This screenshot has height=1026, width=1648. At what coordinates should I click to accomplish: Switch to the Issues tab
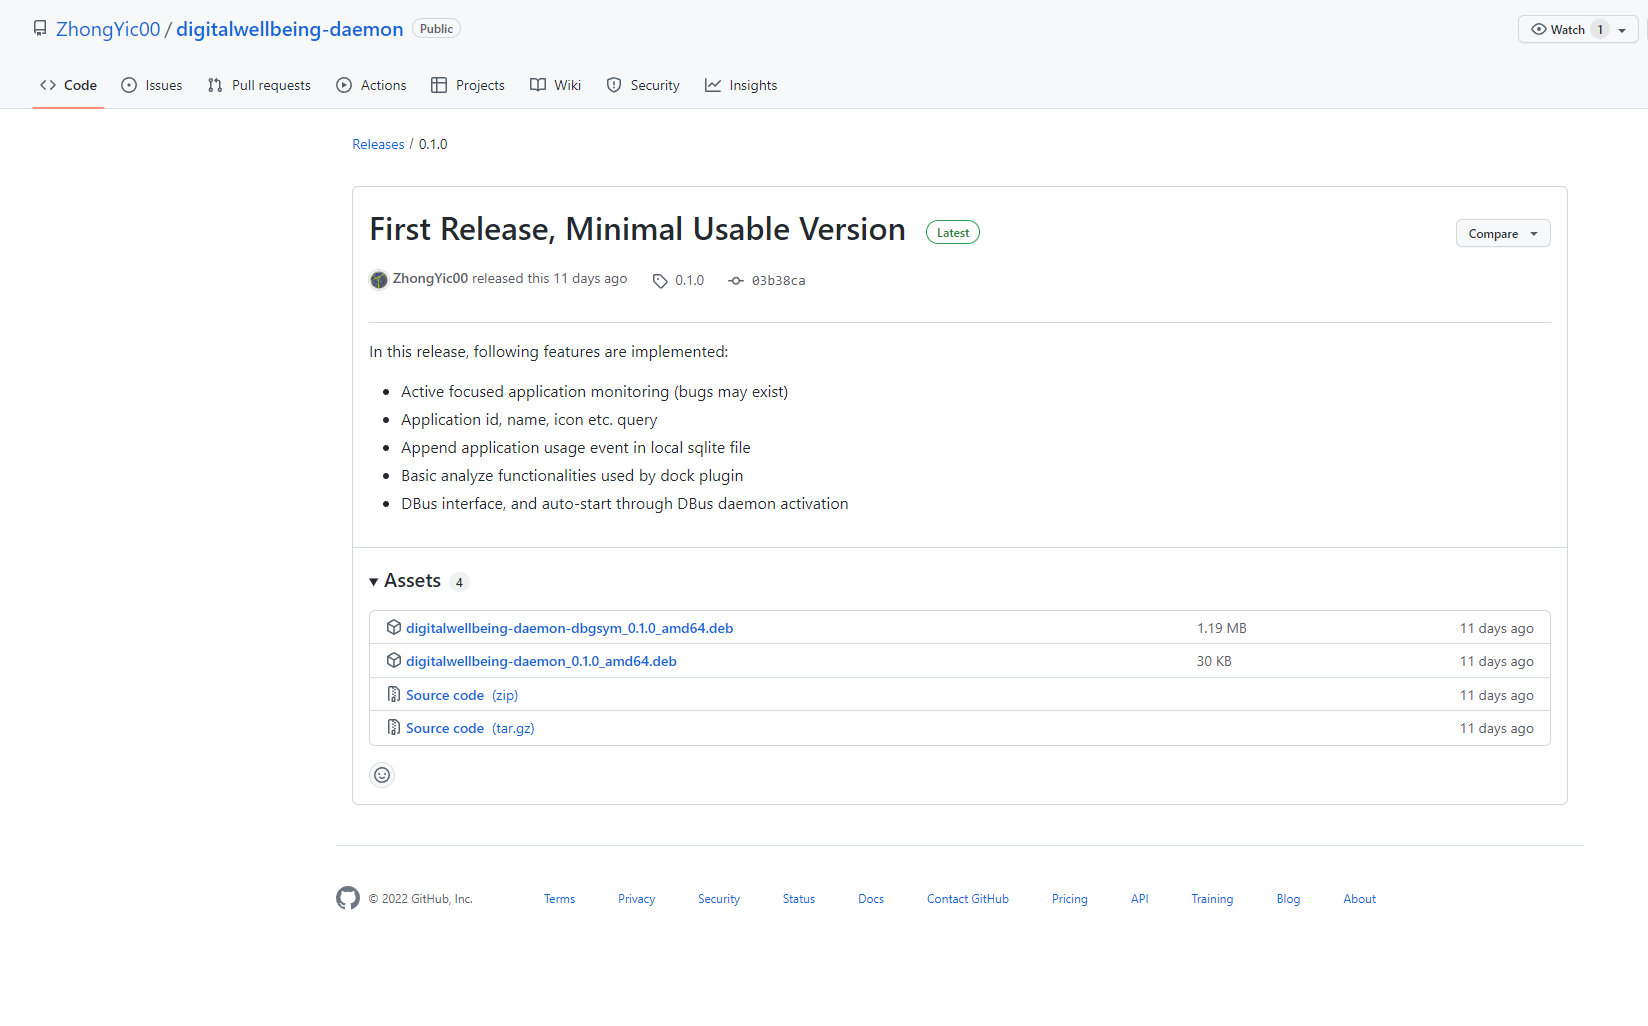pyautogui.click(x=152, y=85)
